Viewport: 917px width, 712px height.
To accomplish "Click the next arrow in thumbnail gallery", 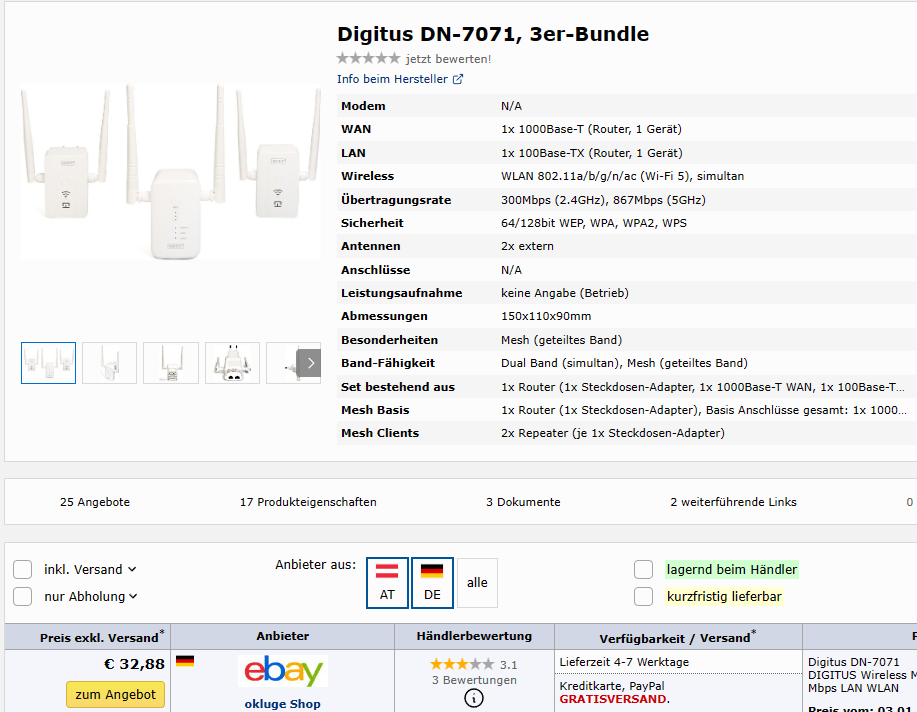I will 310,363.
